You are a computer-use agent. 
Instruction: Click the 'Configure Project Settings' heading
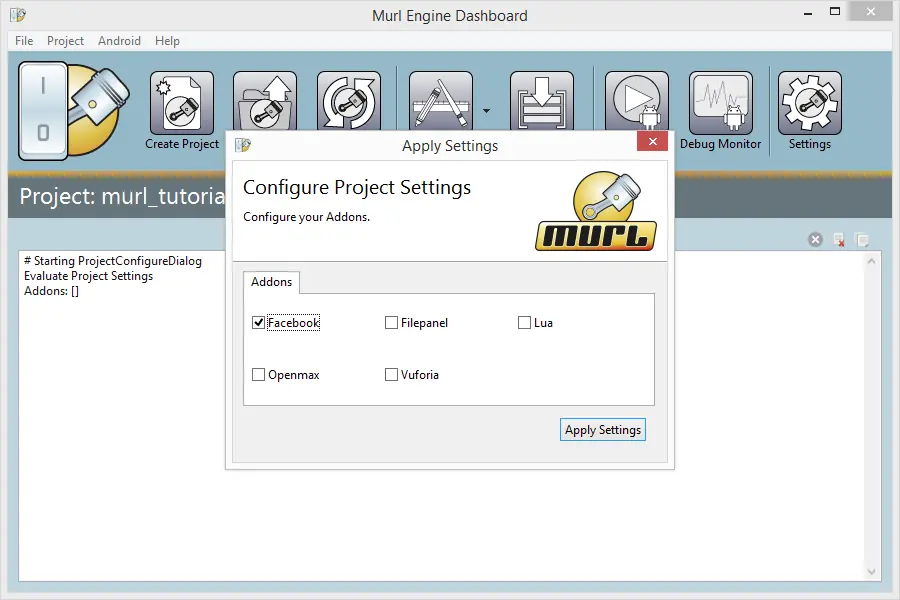(357, 187)
